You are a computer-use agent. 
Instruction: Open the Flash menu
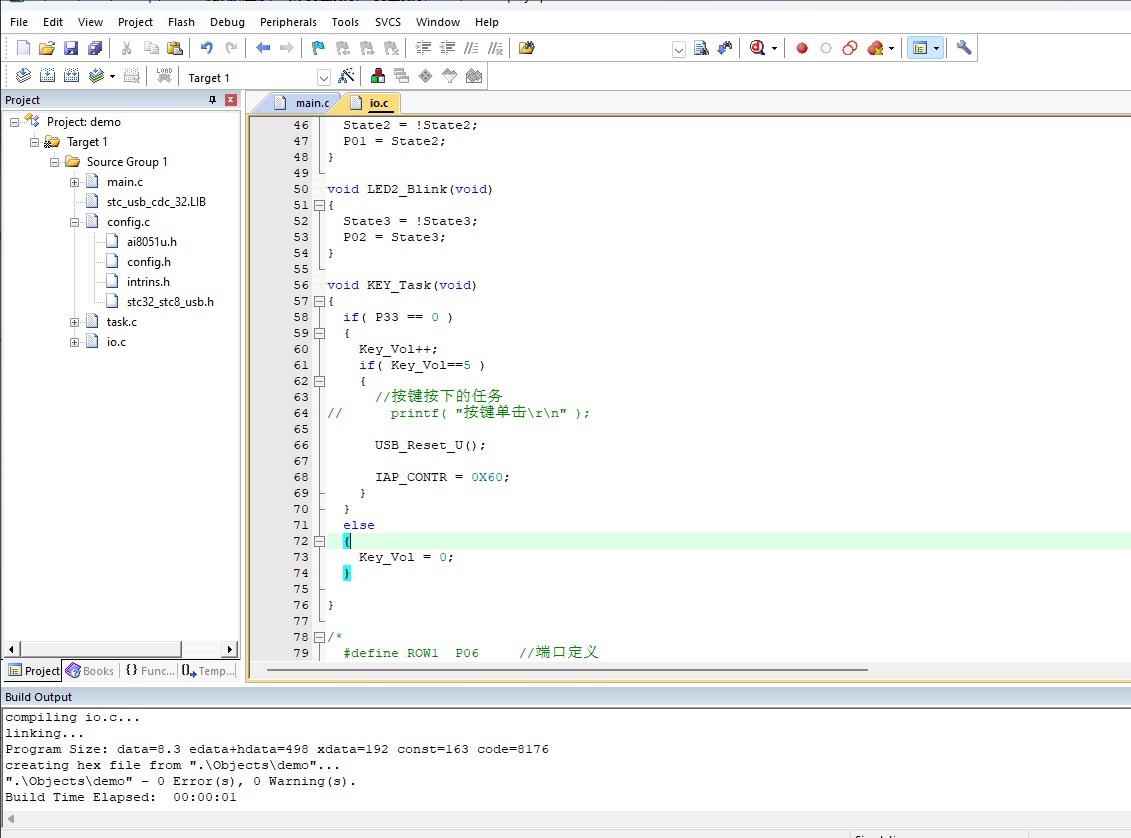(x=181, y=22)
